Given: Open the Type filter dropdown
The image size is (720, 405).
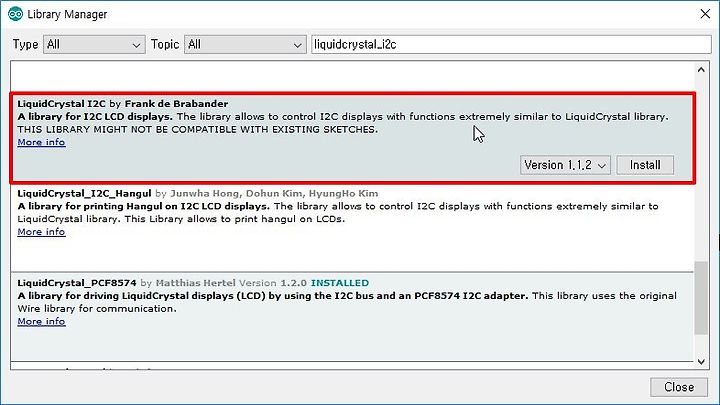Looking at the screenshot, I should (94, 45).
